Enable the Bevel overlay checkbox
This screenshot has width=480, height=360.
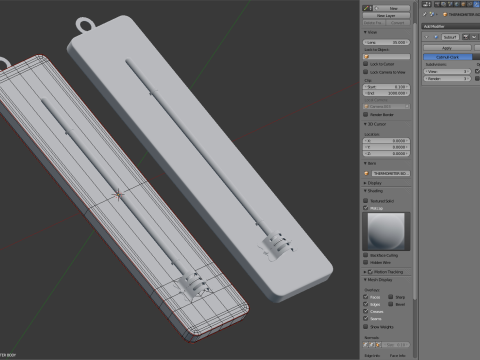pyautogui.click(x=391, y=304)
